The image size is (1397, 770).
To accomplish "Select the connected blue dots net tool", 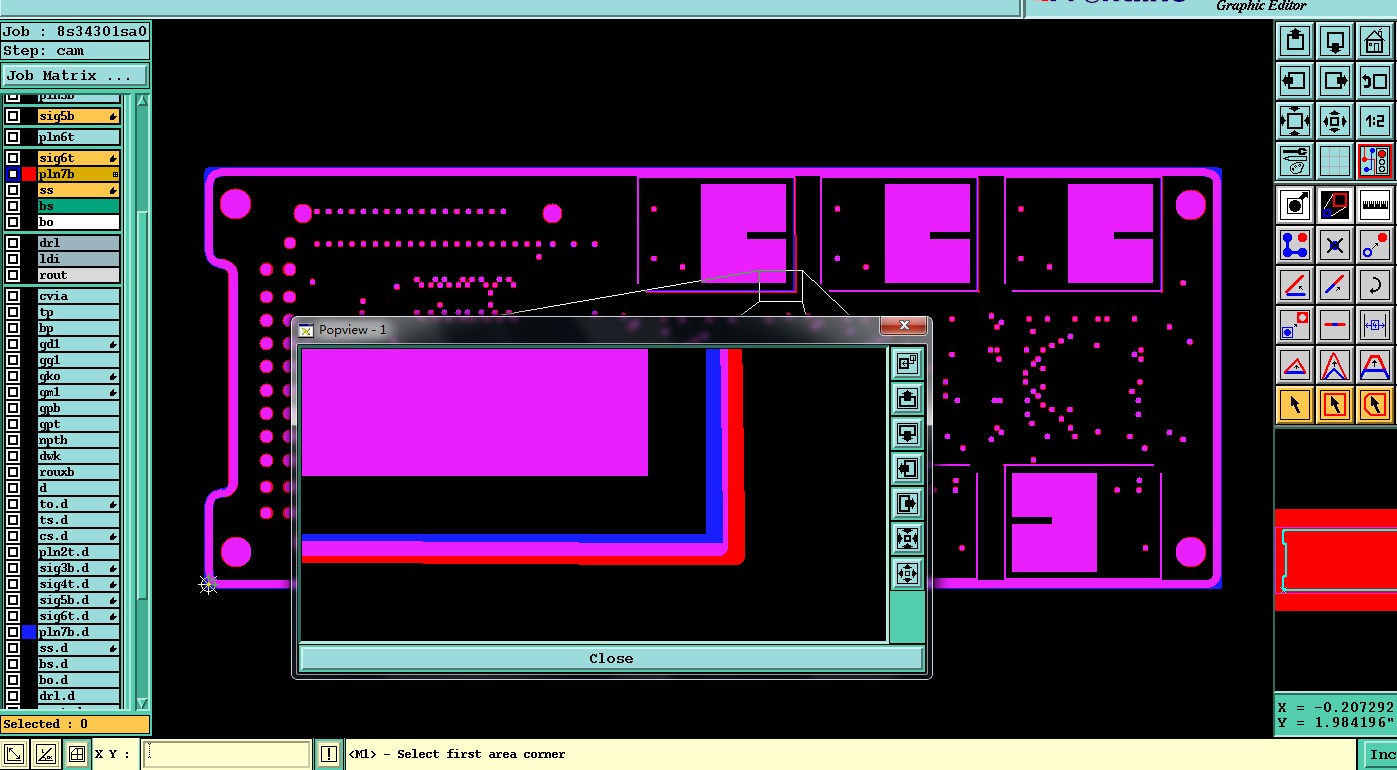I will pyautogui.click(x=1295, y=245).
